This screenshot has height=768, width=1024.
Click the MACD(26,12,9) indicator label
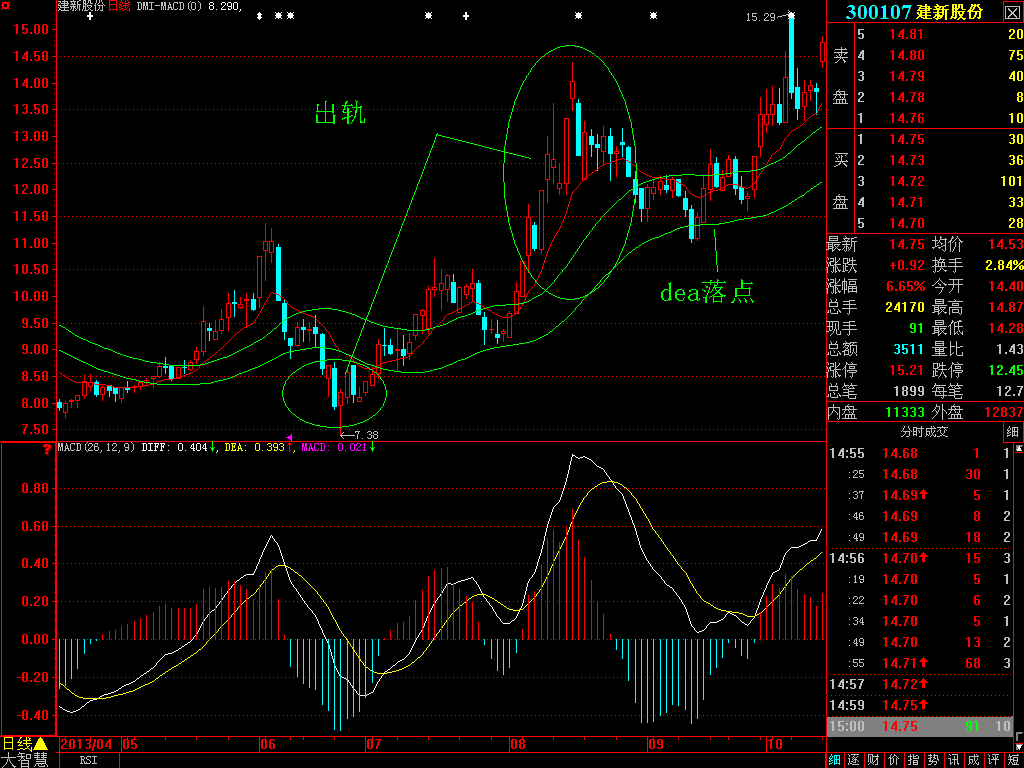[96, 447]
